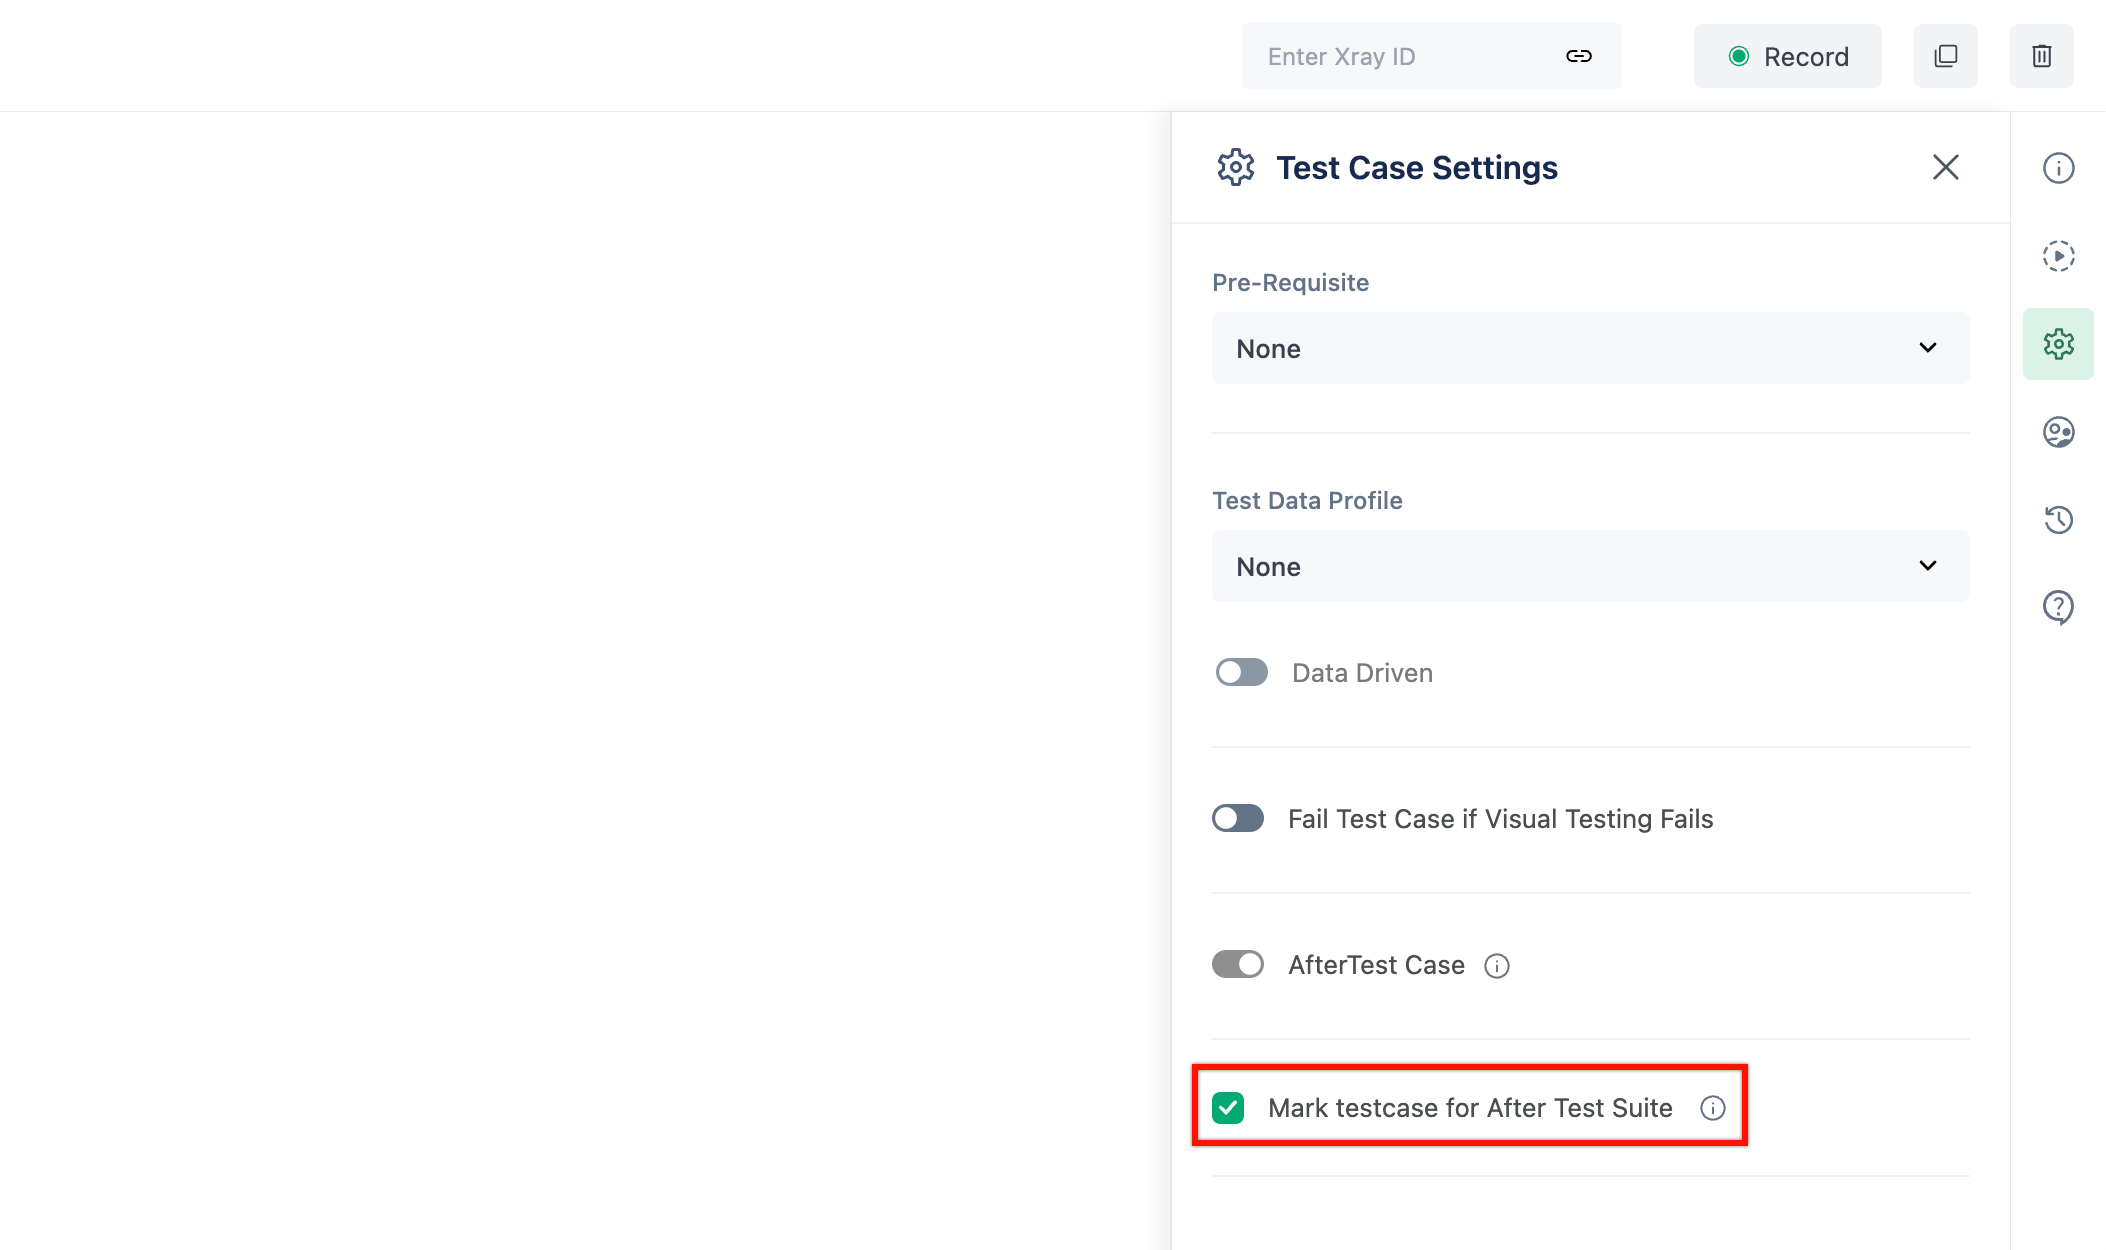Click the AfterTest Case info tooltip icon

tap(1497, 965)
